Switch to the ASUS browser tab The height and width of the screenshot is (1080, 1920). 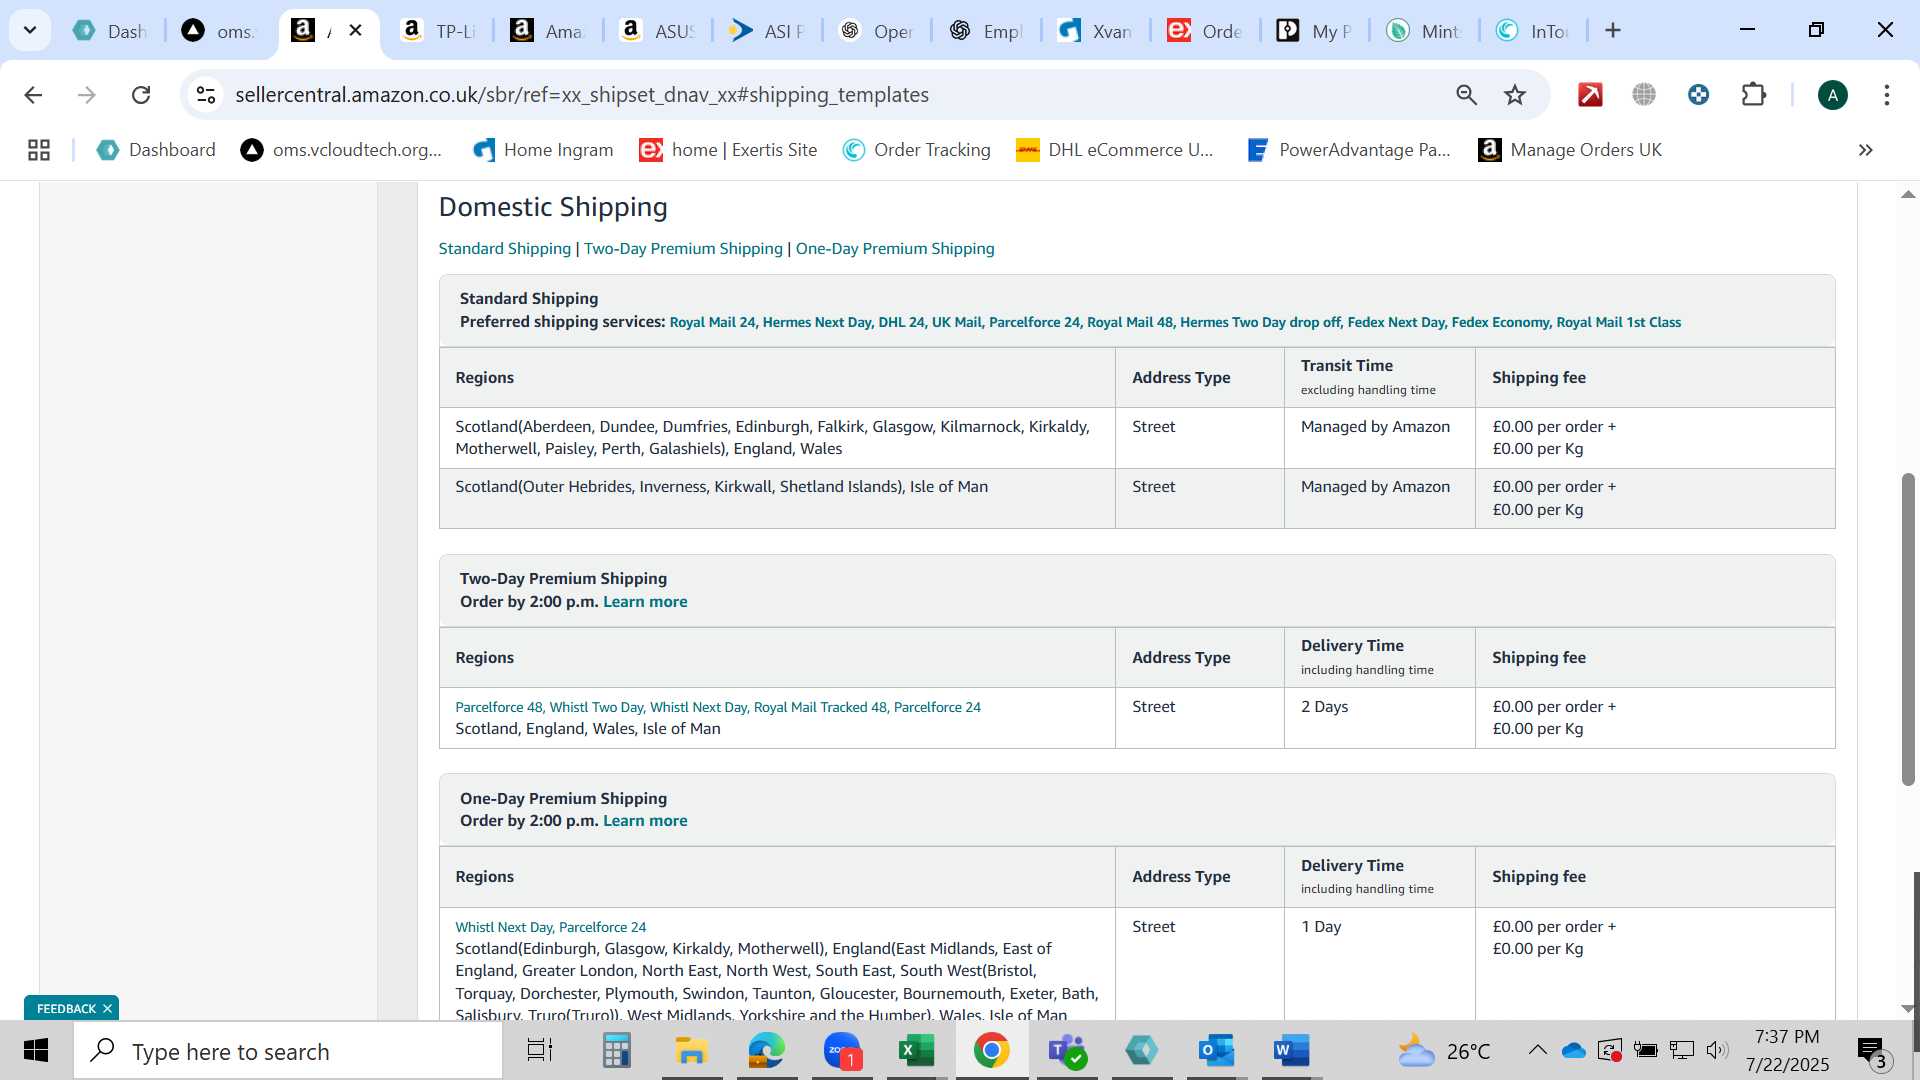[657, 31]
